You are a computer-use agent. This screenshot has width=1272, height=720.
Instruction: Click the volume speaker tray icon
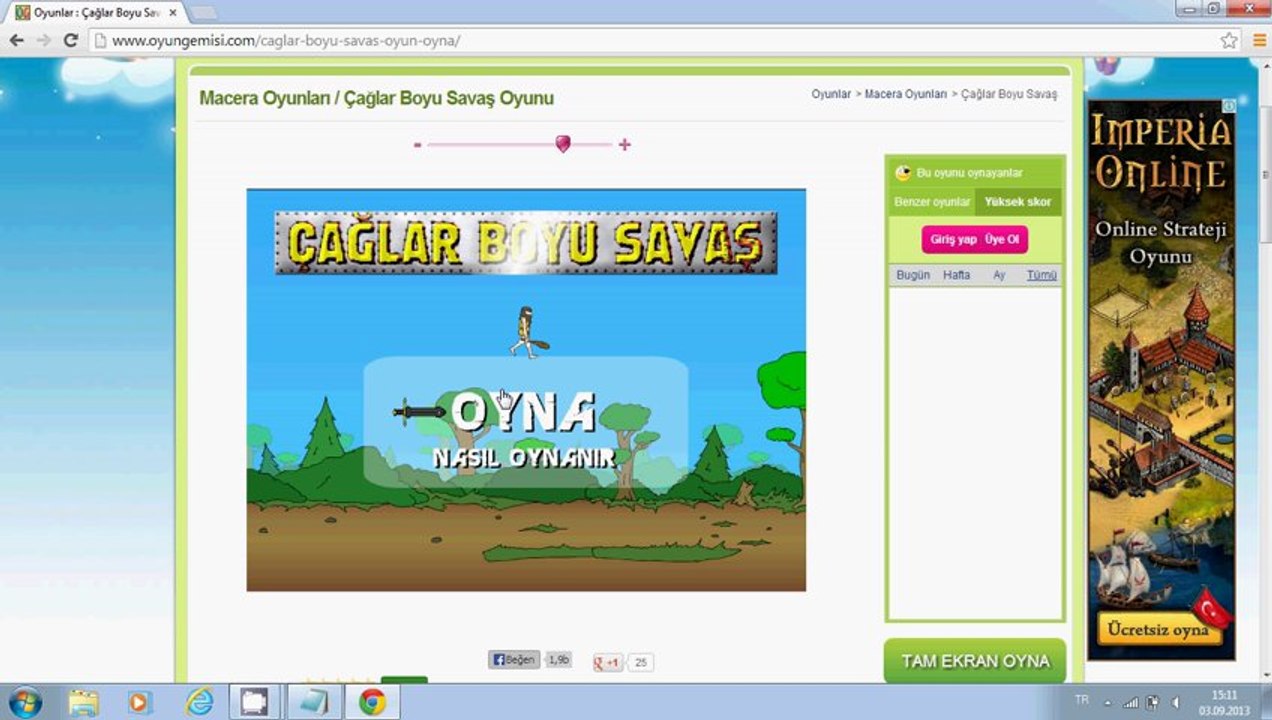point(1175,702)
